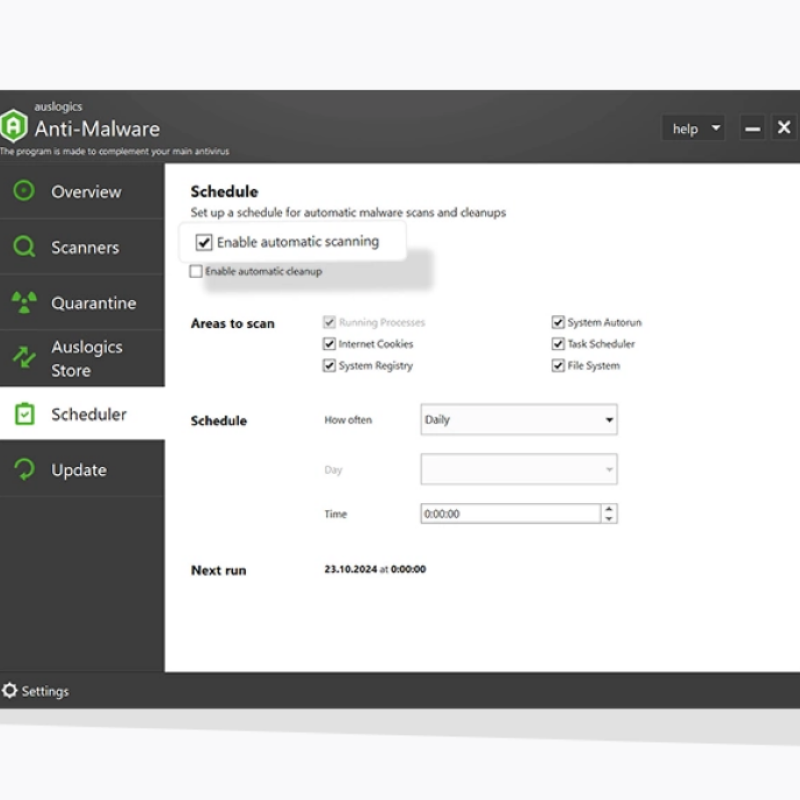Image resolution: width=800 pixels, height=800 pixels.
Task: Select the Scanners magnifier icon
Action: tap(24, 247)
